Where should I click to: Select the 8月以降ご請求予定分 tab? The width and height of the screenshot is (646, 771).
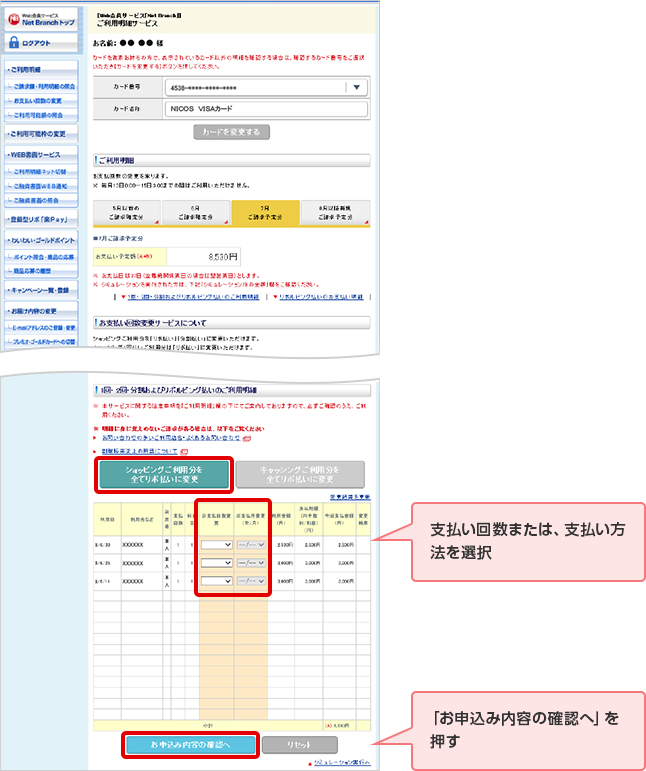coord(336,212)
